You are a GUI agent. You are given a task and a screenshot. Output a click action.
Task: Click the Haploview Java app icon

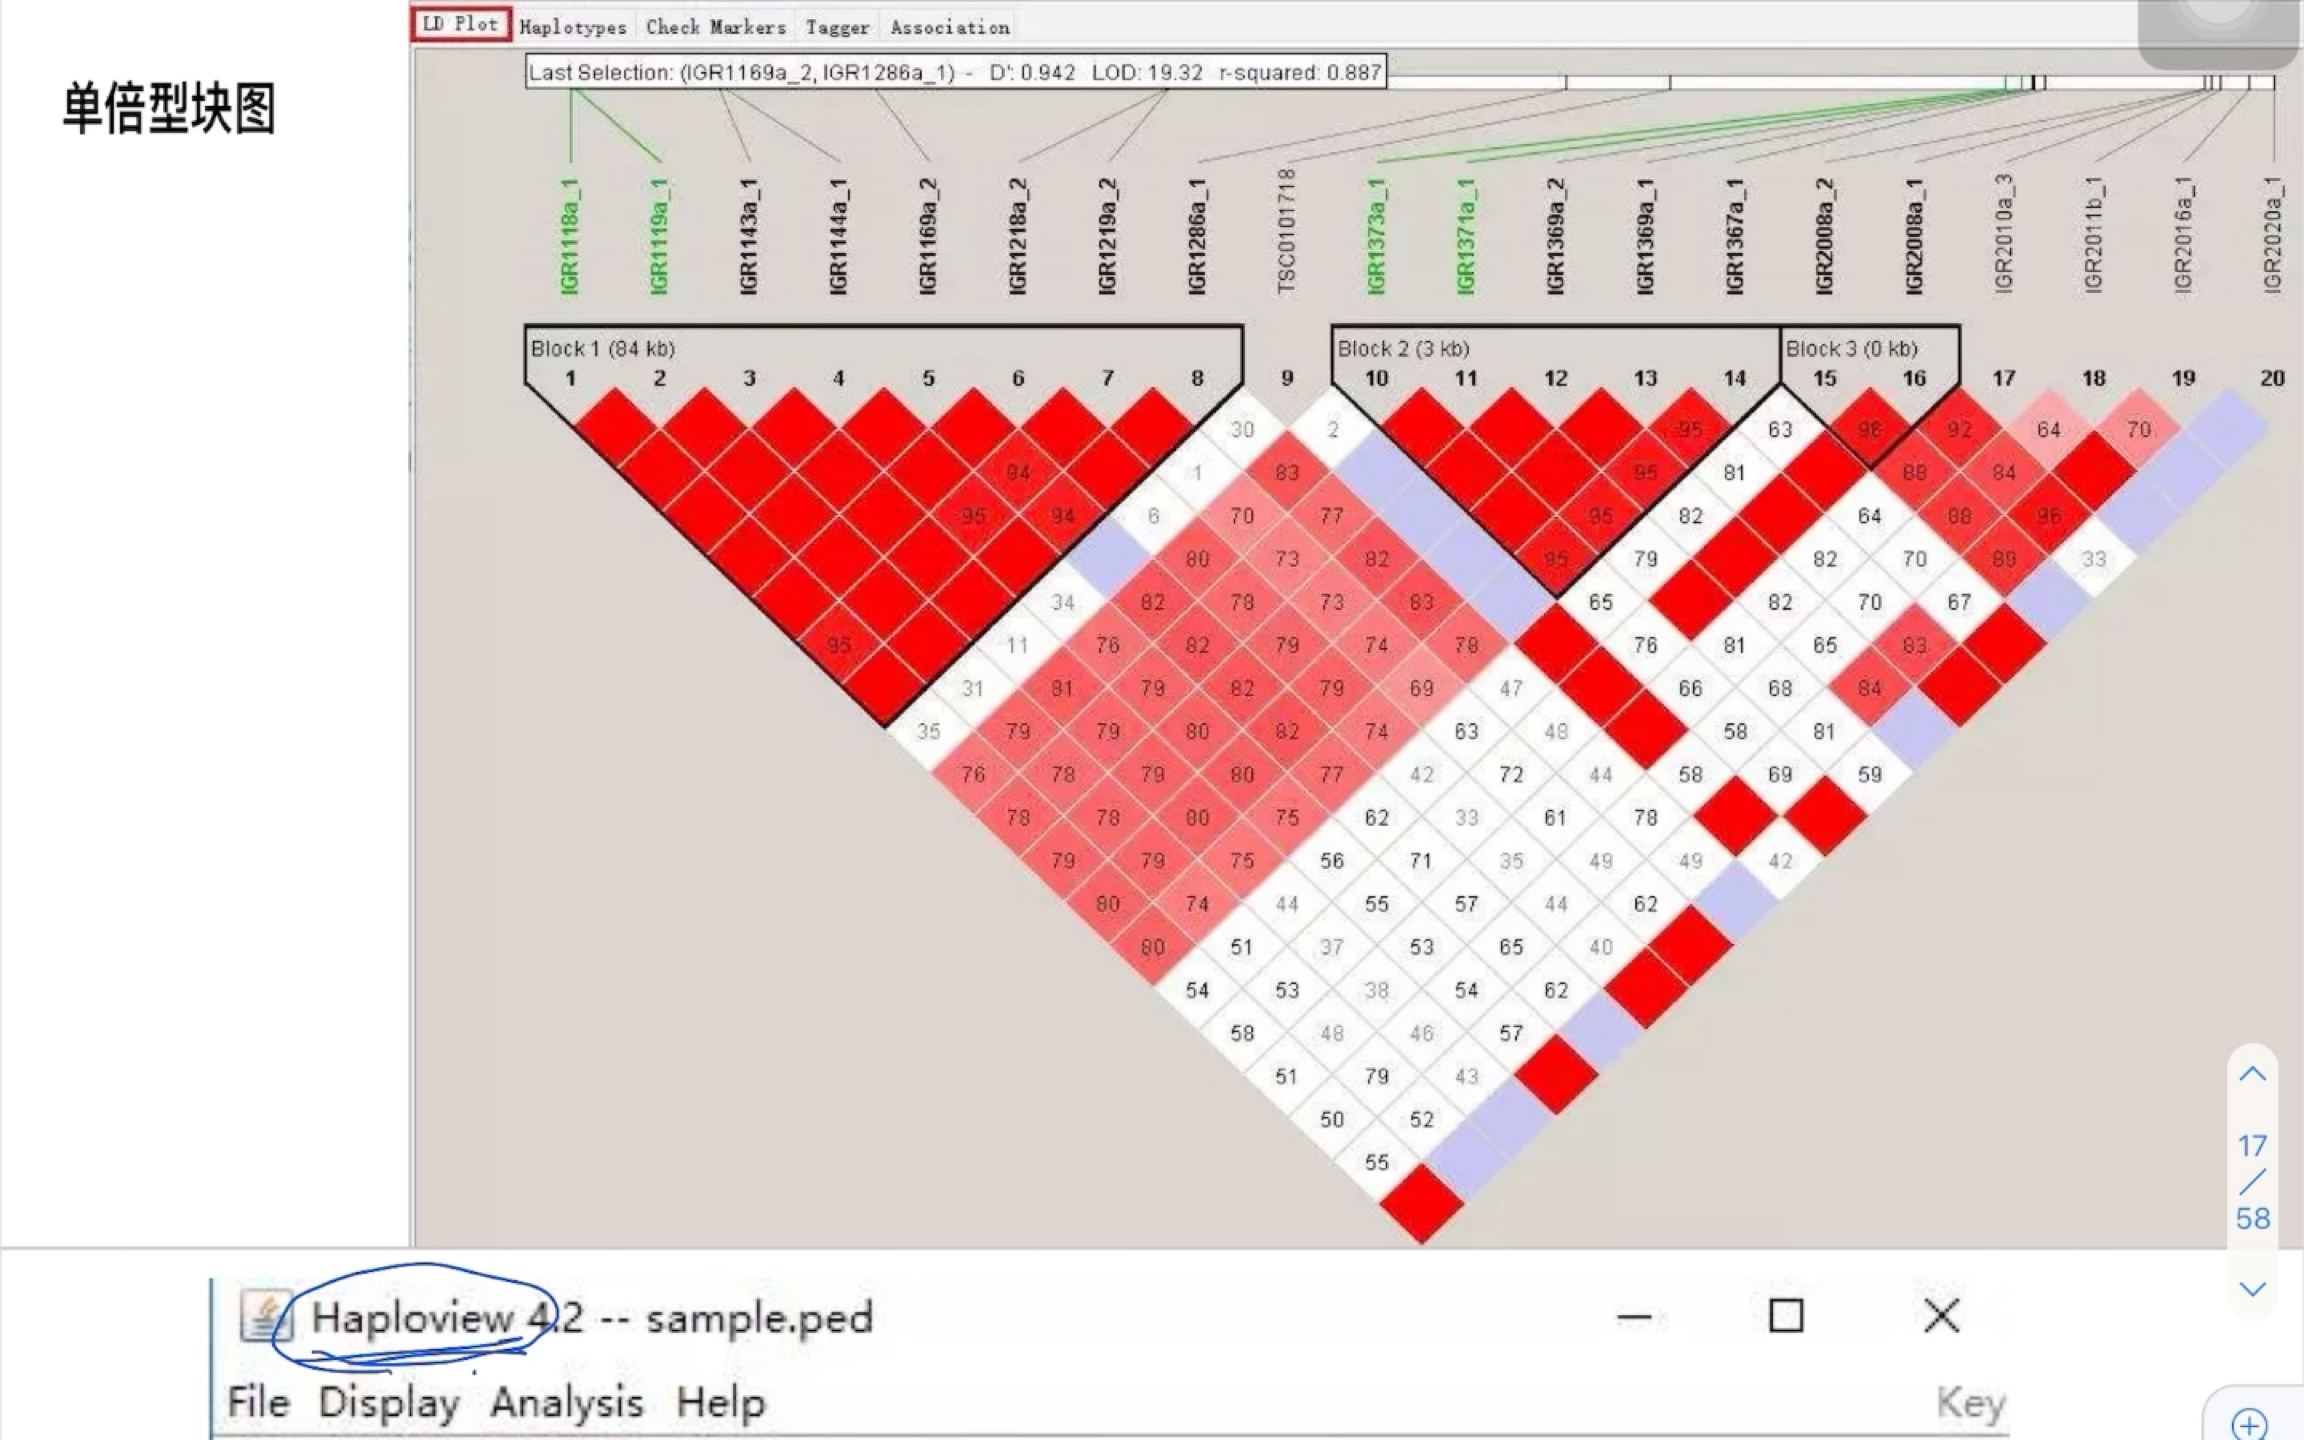click(266, 1317)
